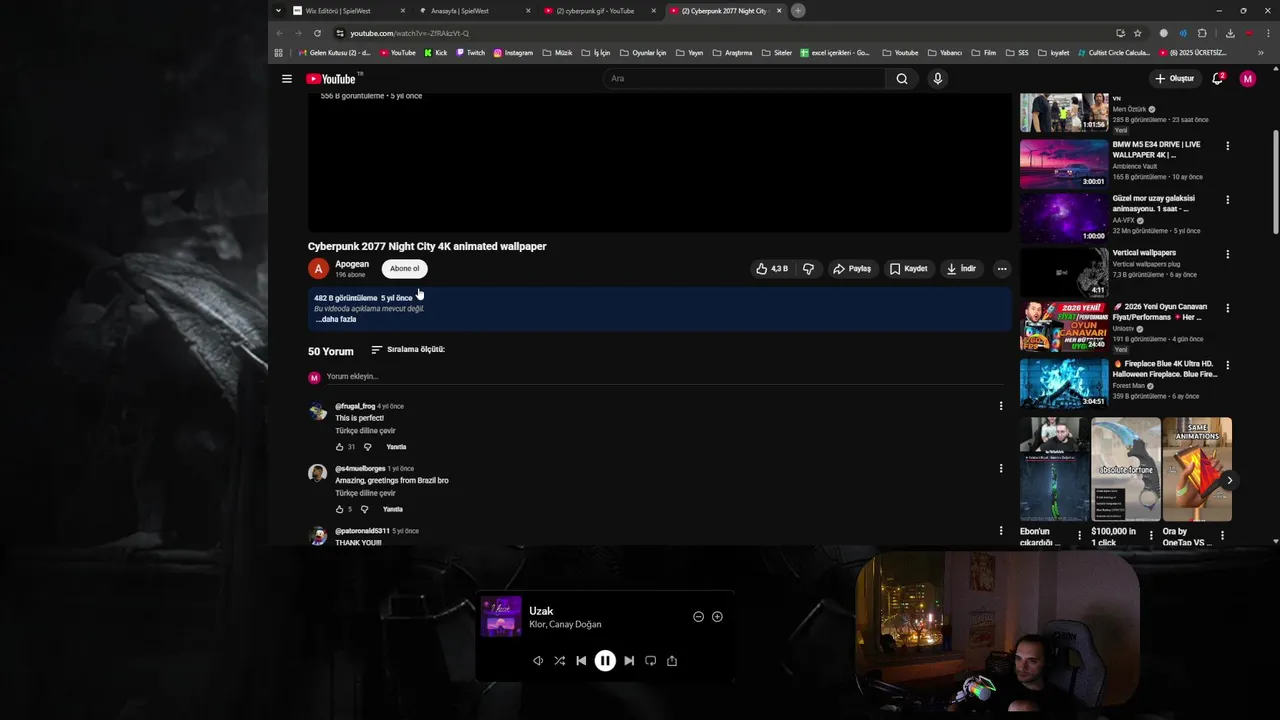
Task: Skip to next track in widget
Action: point(629,661)
